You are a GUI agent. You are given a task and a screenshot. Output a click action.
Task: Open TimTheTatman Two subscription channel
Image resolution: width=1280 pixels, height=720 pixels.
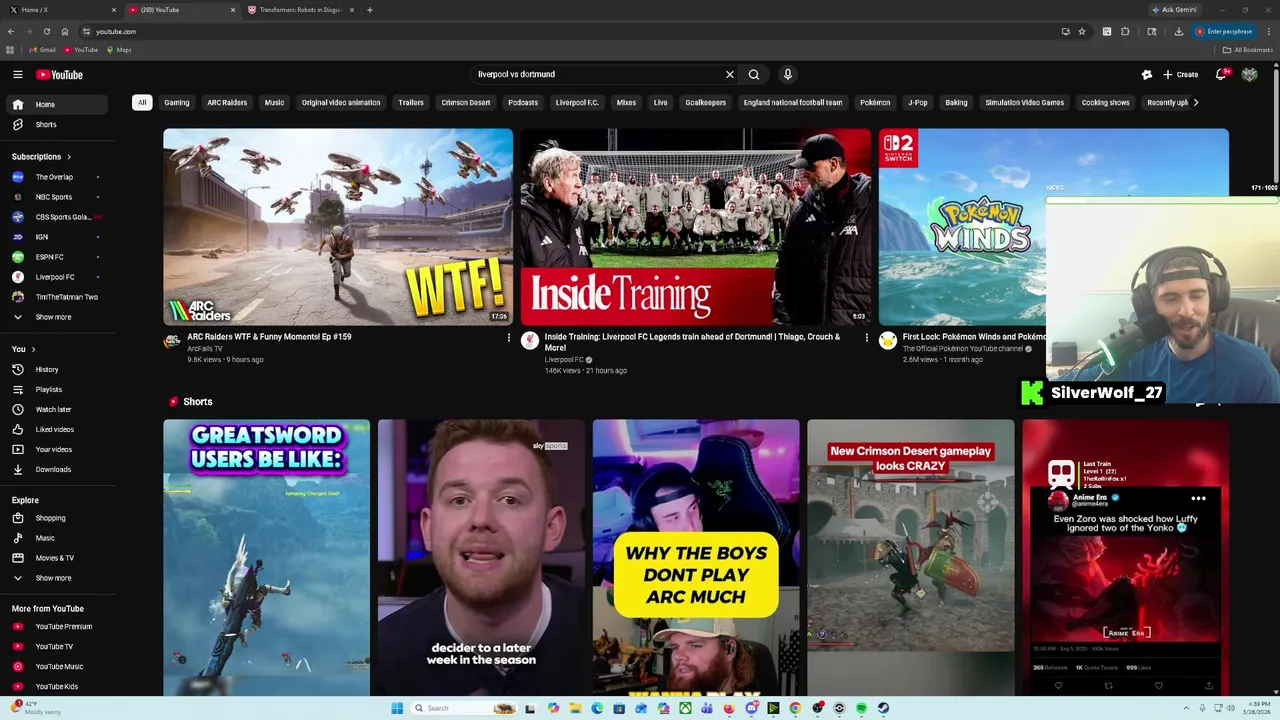[x=60, y=297]
